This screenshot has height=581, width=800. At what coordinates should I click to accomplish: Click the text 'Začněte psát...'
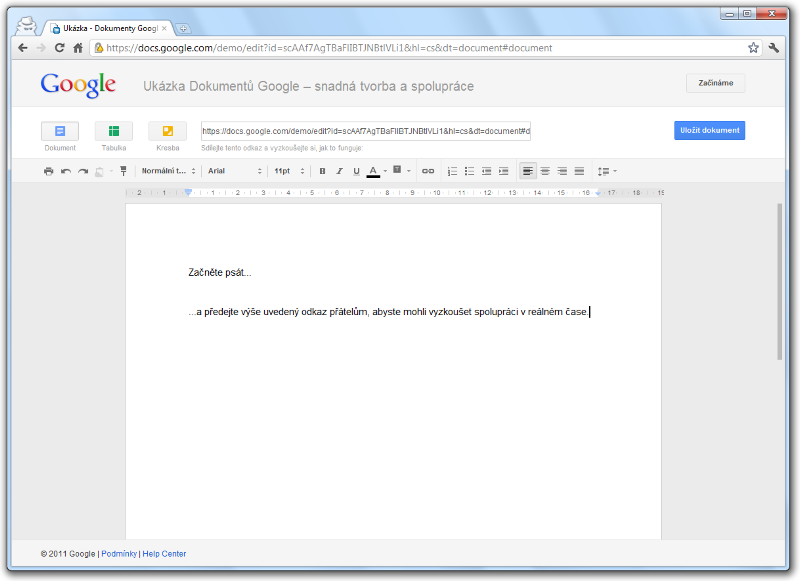(x=219, y=272)
